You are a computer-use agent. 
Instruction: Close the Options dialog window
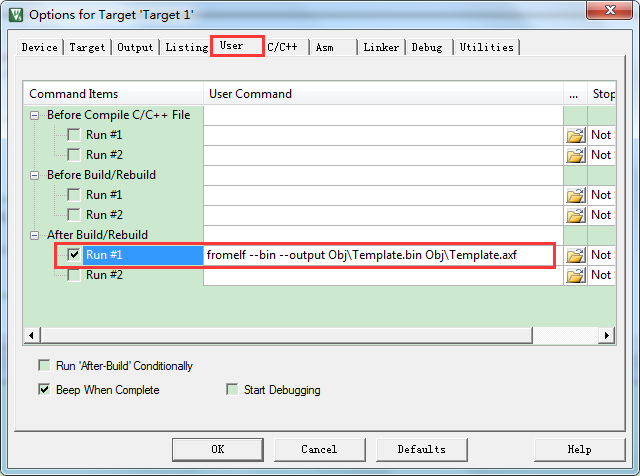610,9
